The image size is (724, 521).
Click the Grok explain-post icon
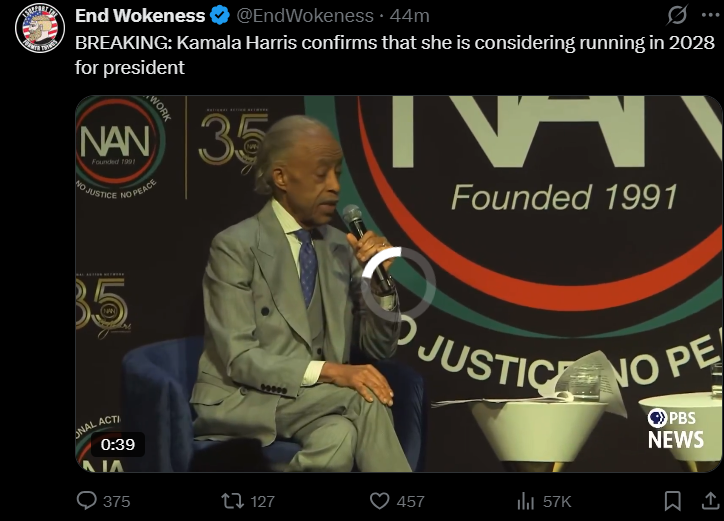point(677,15)
